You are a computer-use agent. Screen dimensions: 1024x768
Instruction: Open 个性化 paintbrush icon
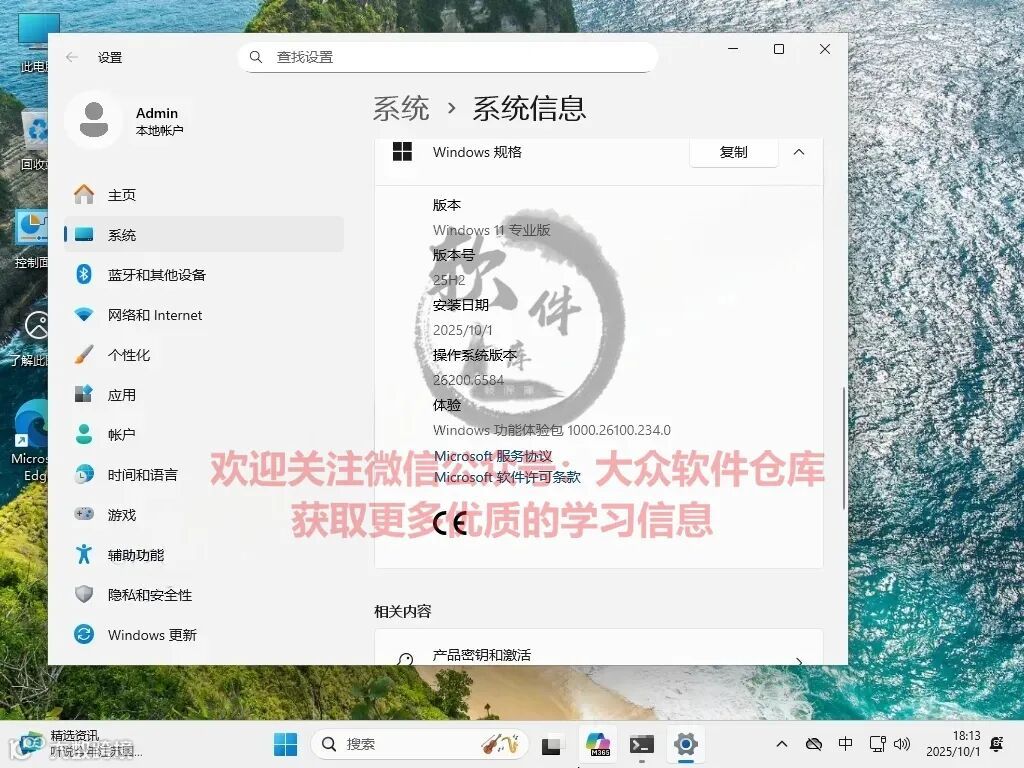coord(84,355)
